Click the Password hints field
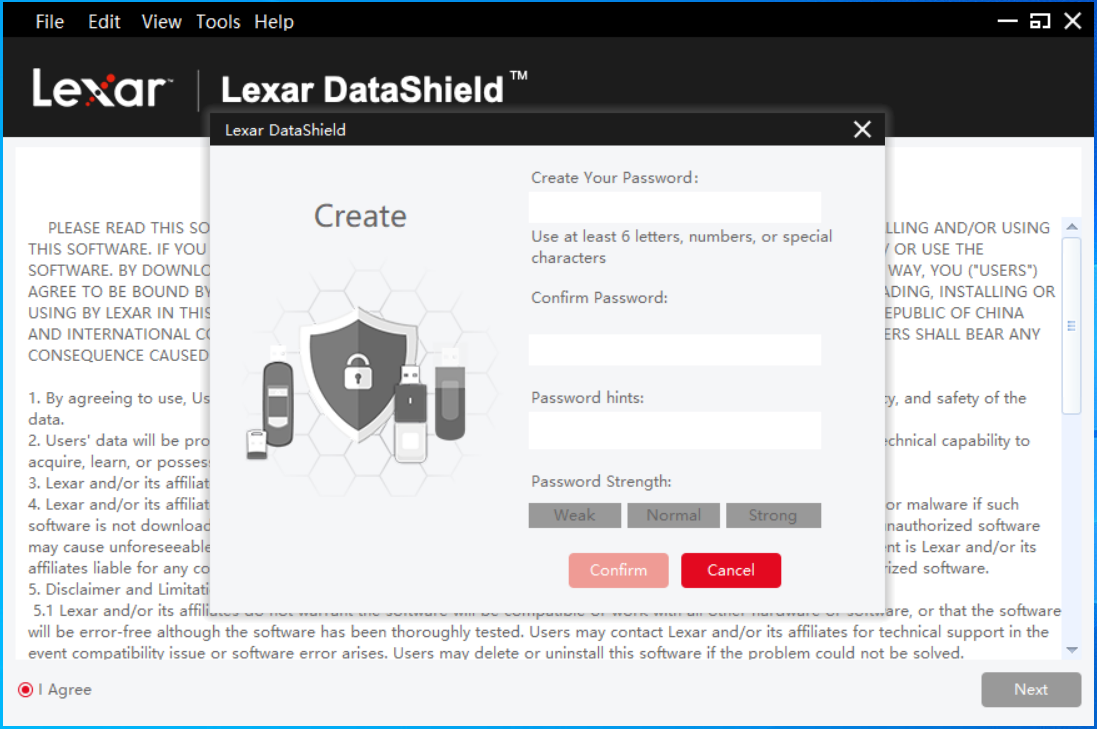The image size is (1097, 729). coord(675,430)
